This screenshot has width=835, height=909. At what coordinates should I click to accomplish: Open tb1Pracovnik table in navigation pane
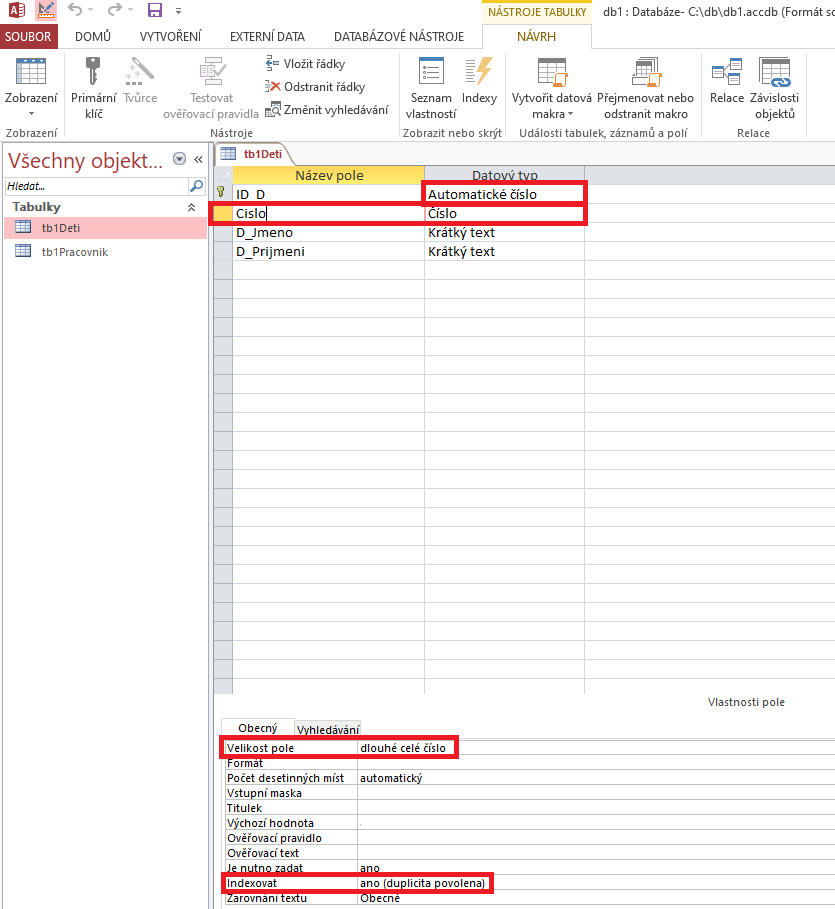pyautogui.click(x=74, y=252)
